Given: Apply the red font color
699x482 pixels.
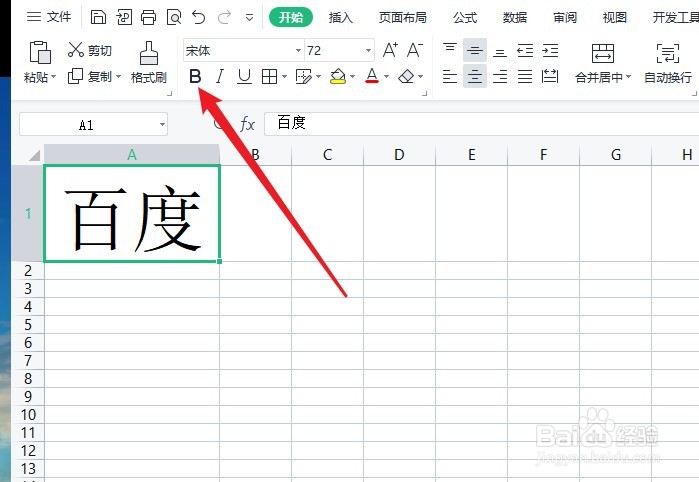Looking at the screenshot, I should point(372,76).
